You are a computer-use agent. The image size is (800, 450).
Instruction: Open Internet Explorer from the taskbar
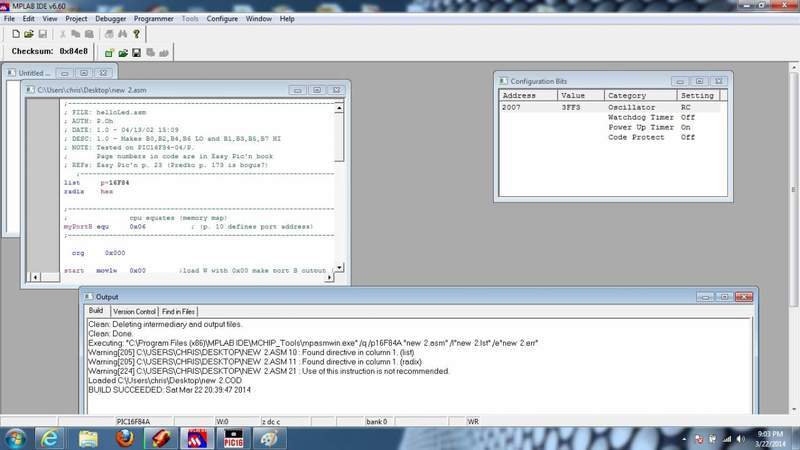49,439
